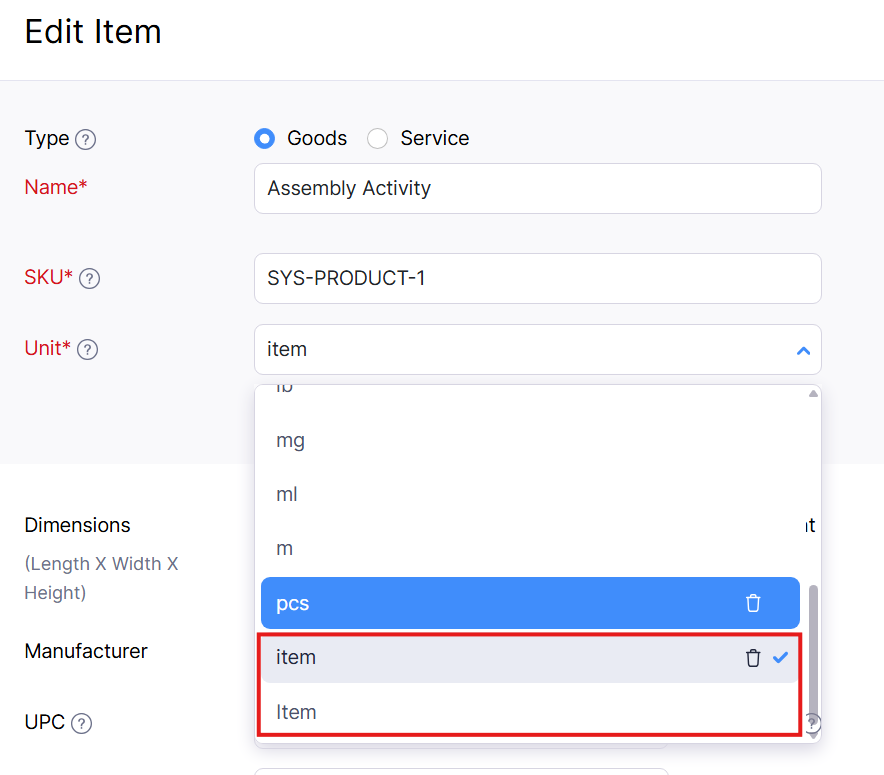The image size is (884, 775).
Task: Click the blue checkmark on item option
Action: [781, 657]
